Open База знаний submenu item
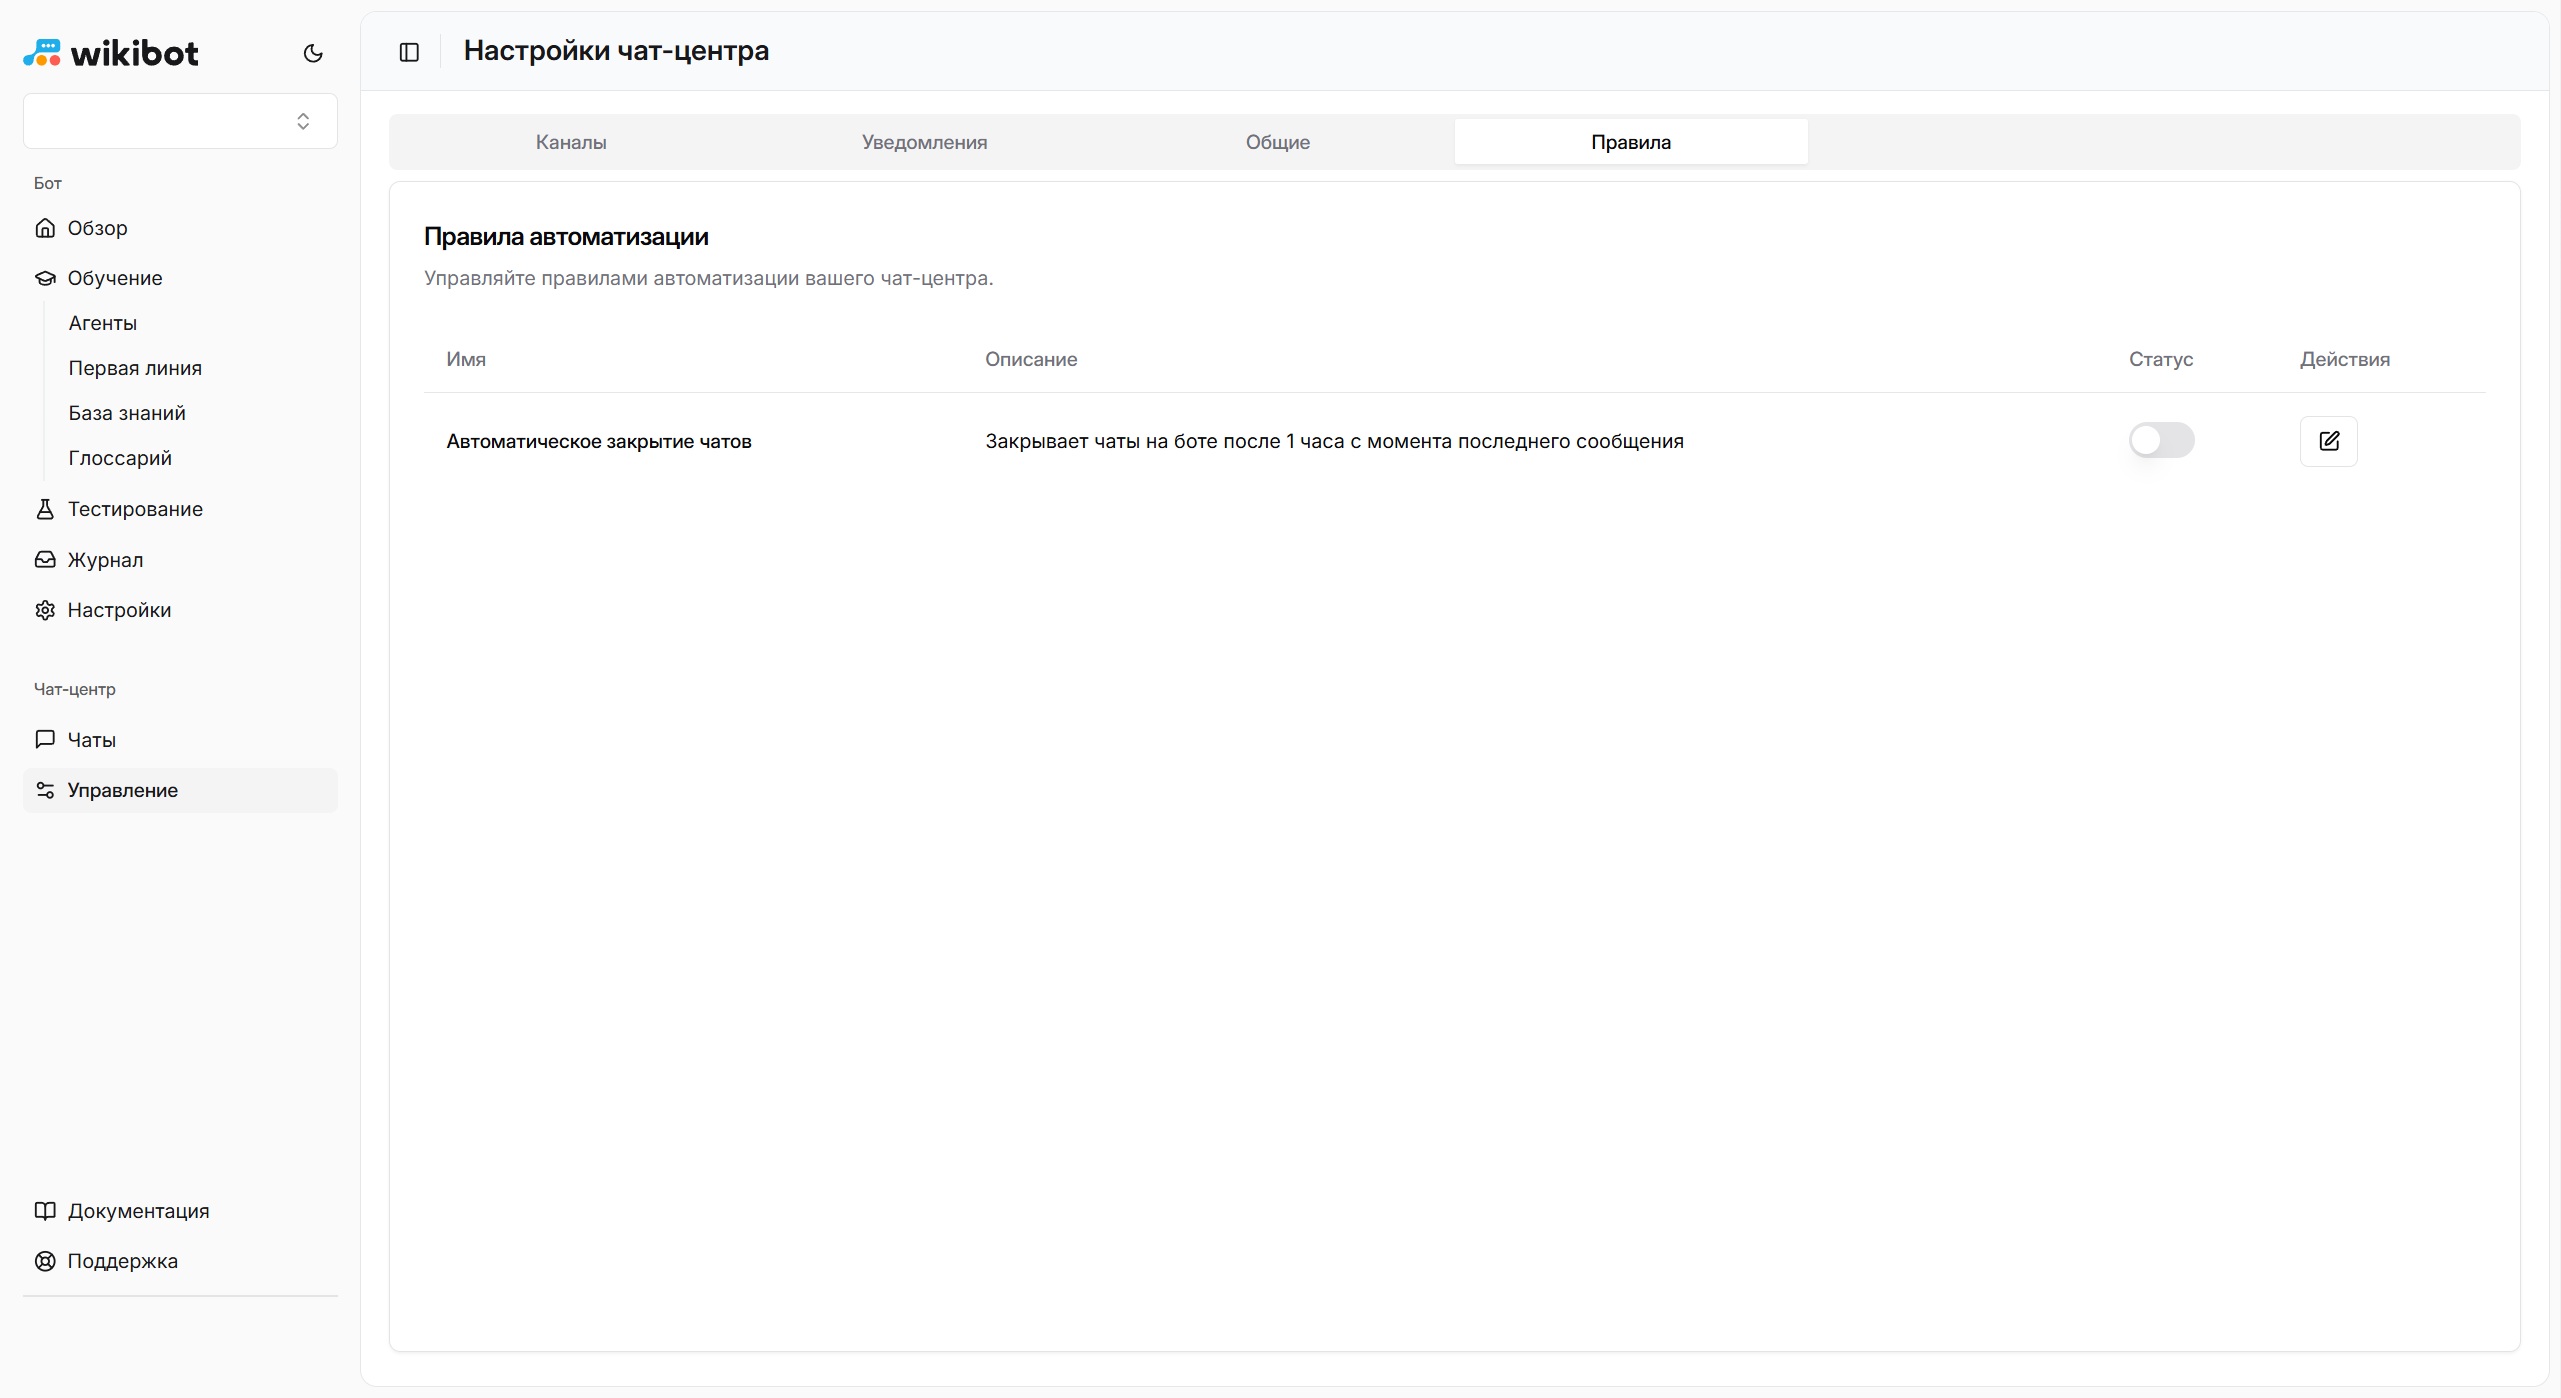Viewport: 2561px width, 1398px height. pos(127,413)
